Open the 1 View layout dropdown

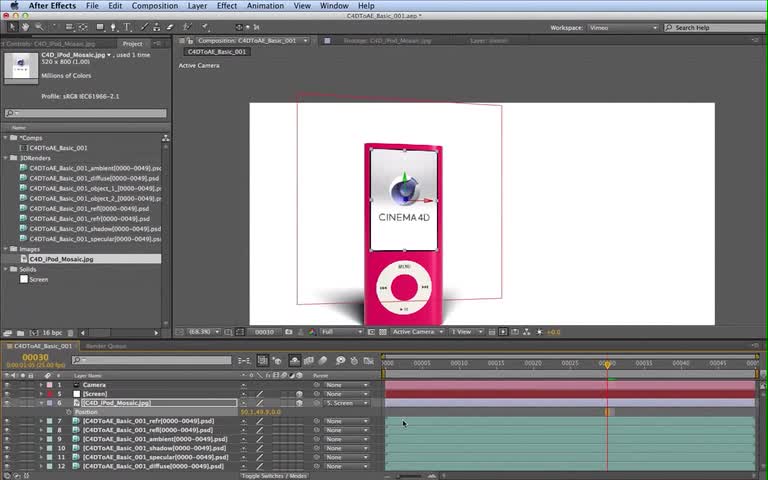point(467,332)
